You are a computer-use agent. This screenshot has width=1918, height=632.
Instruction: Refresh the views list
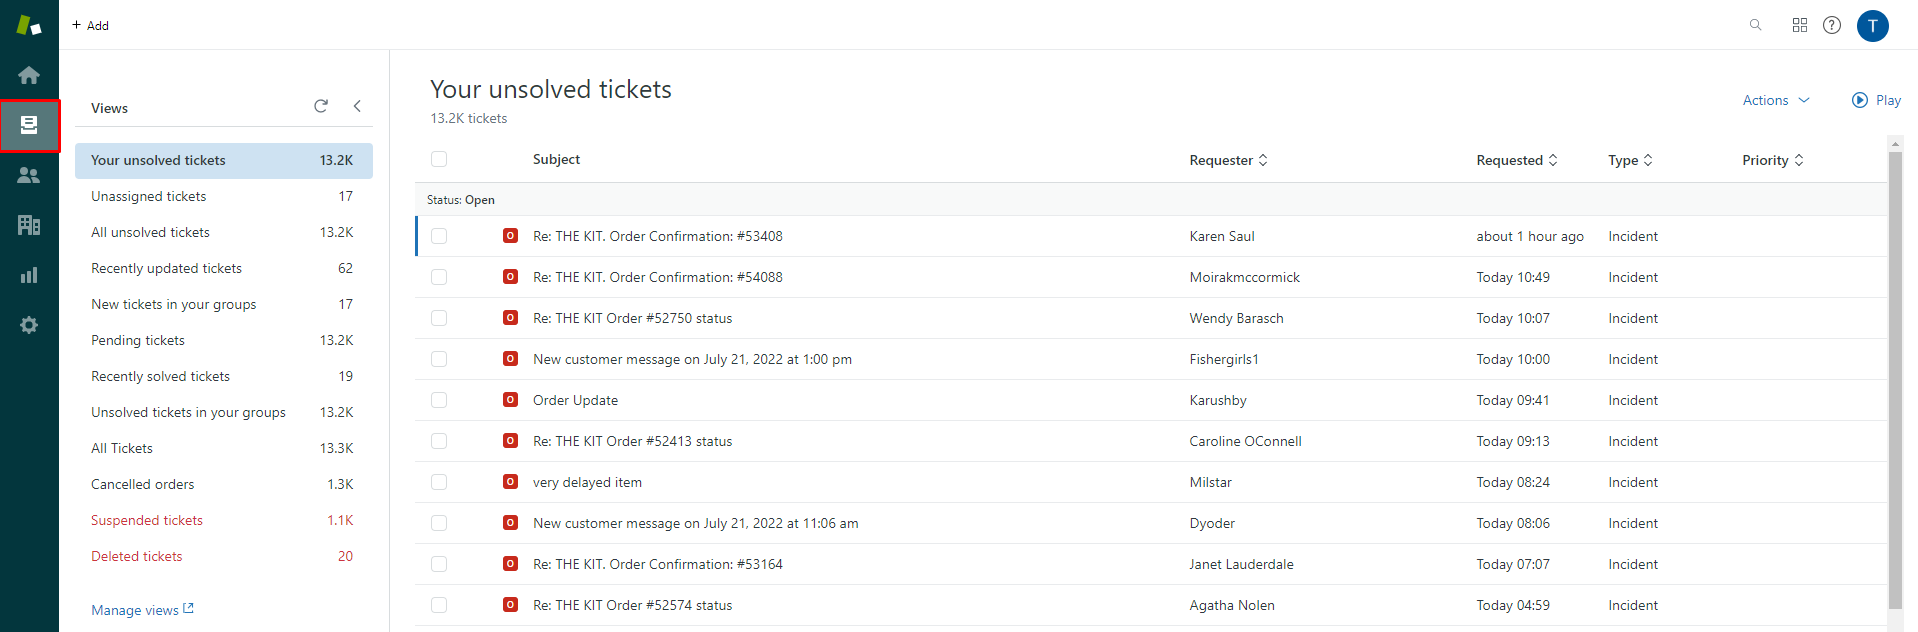click(321, 106)
